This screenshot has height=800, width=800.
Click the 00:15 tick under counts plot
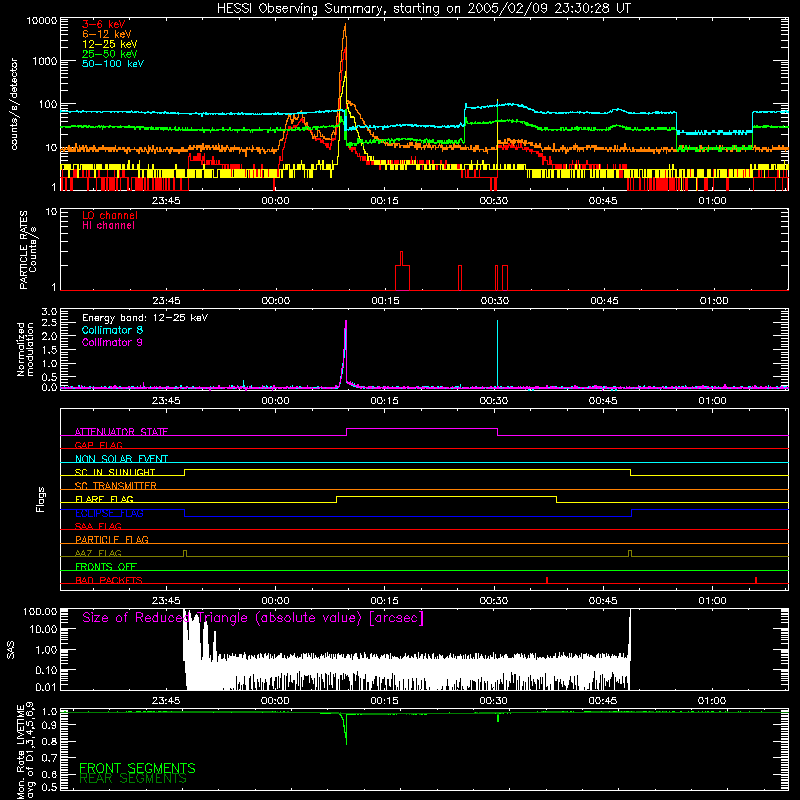384,201
